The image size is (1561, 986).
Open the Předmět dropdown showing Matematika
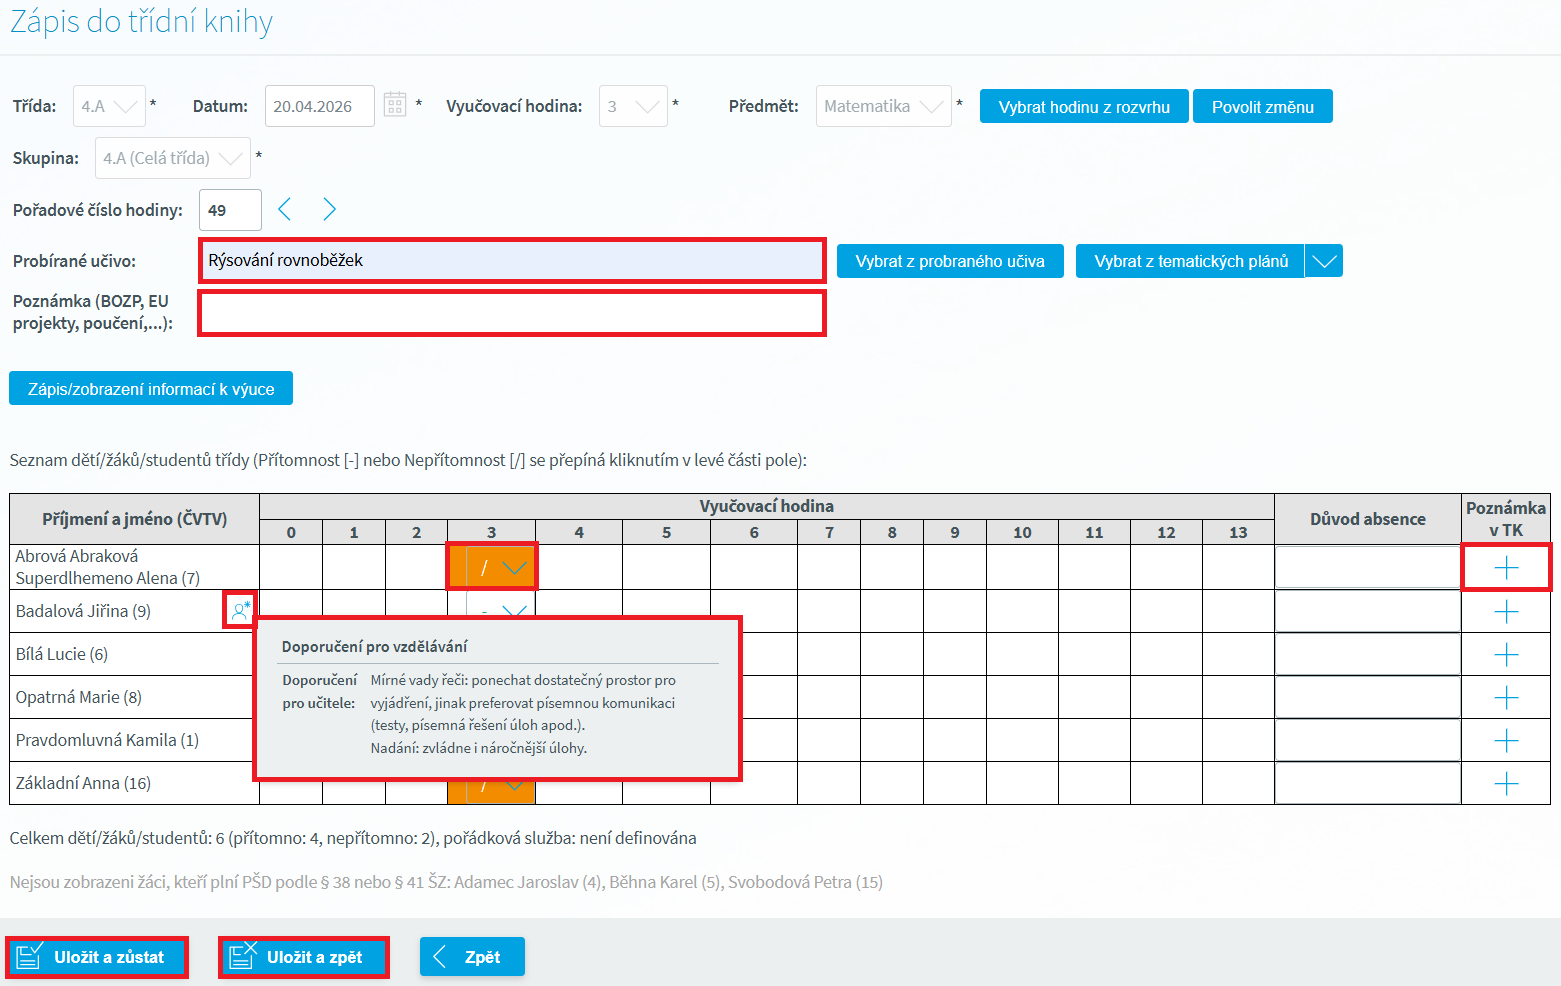coord(883,106)
